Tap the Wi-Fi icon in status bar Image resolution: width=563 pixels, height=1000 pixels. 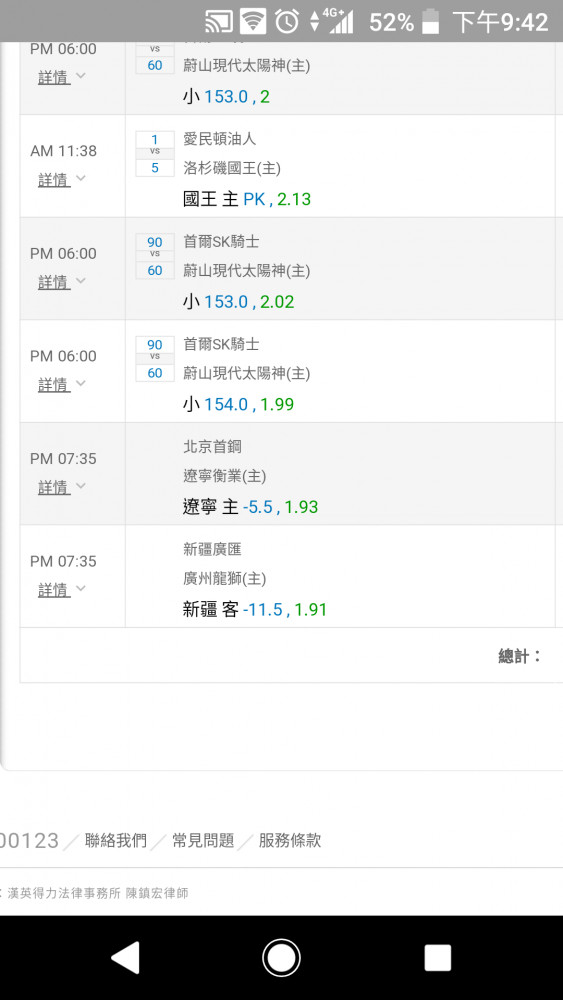pos(253,22)
